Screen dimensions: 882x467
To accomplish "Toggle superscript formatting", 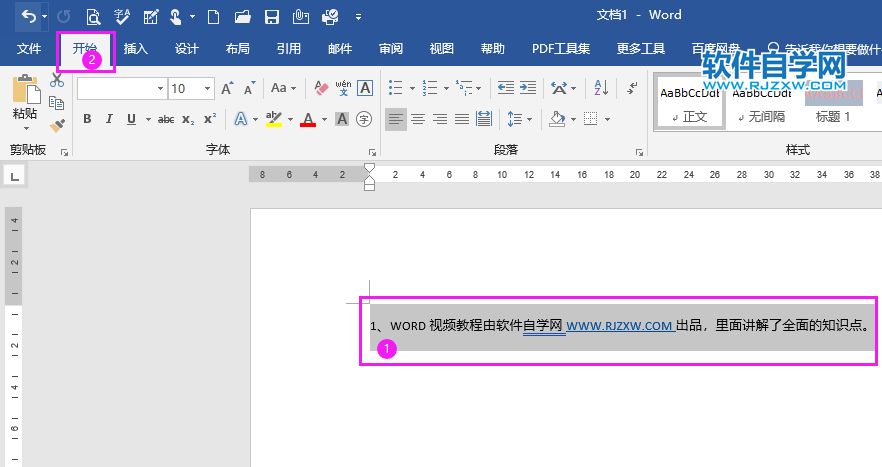I will (x=210, y=119).
